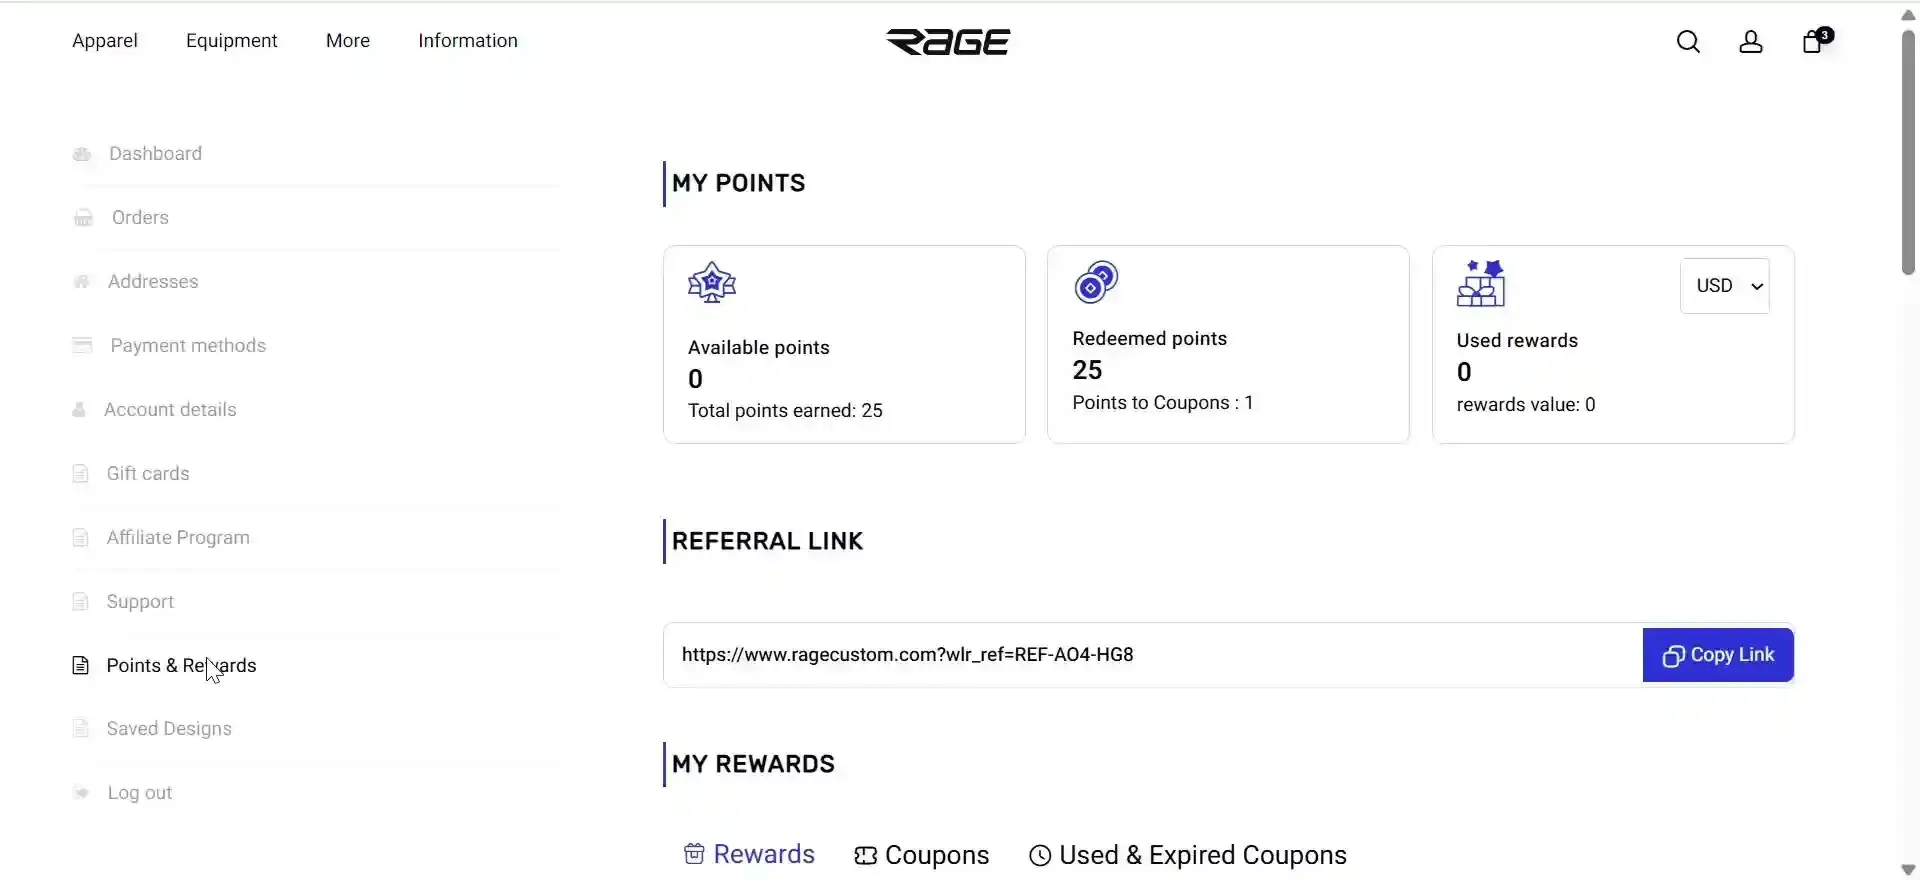Viewport: 1920px width, 880px height.
Task: Go to Orders in the sidebar
Action: coord(140,218)
